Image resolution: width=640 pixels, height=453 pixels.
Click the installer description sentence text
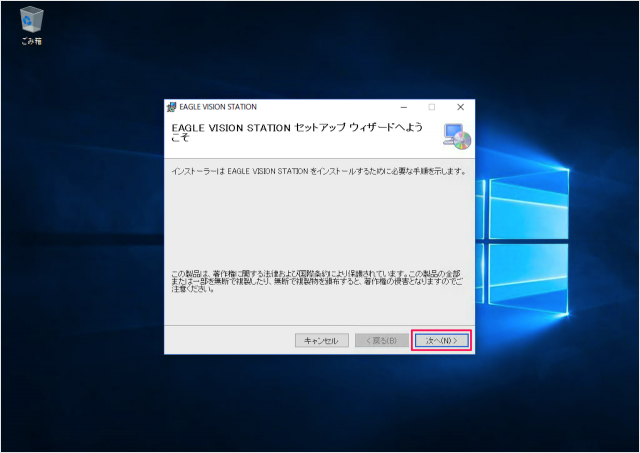click(x=319, y=171)
